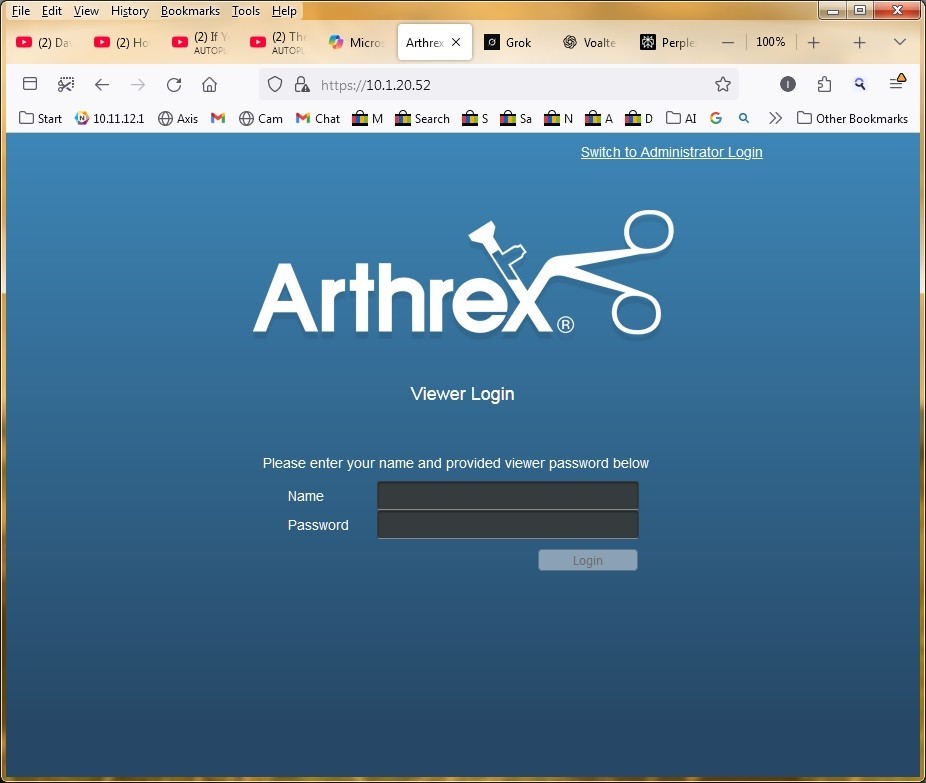The image size is (926, 783).
Task: Open the Chat bookmark
Action: [318, 119]
